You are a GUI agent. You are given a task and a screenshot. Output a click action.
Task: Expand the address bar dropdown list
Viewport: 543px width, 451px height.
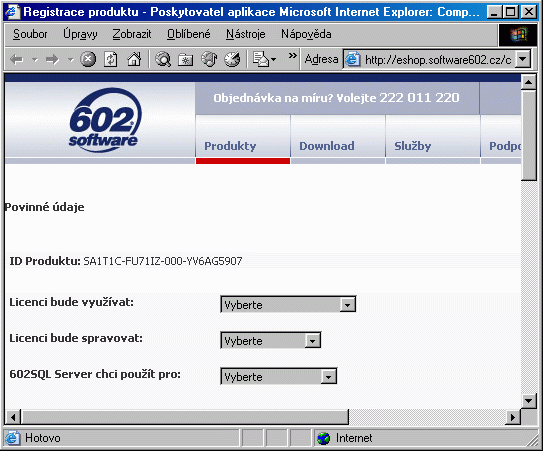523,59
